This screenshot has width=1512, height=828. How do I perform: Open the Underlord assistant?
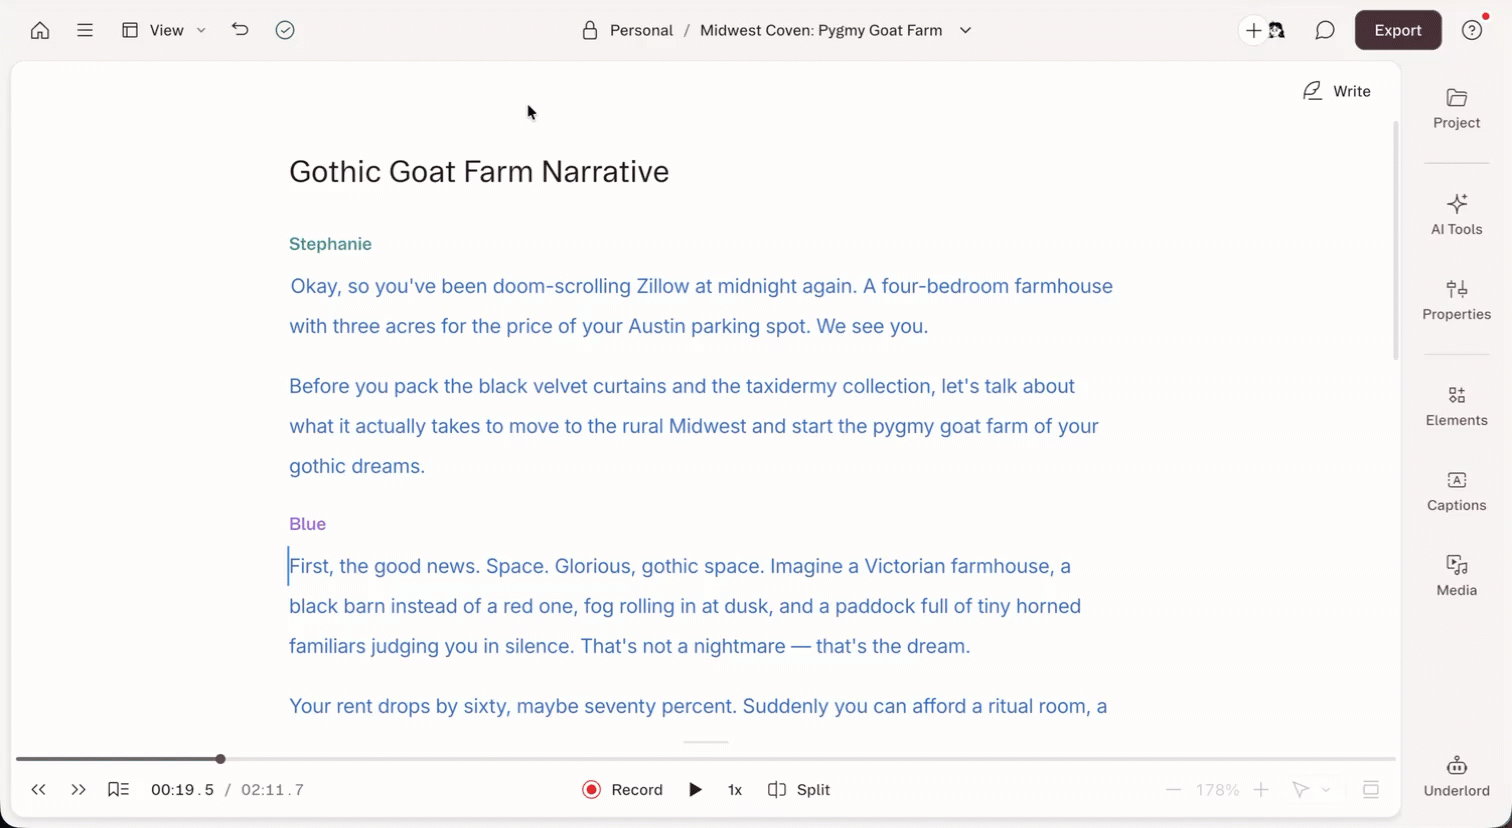[1456, 776]
